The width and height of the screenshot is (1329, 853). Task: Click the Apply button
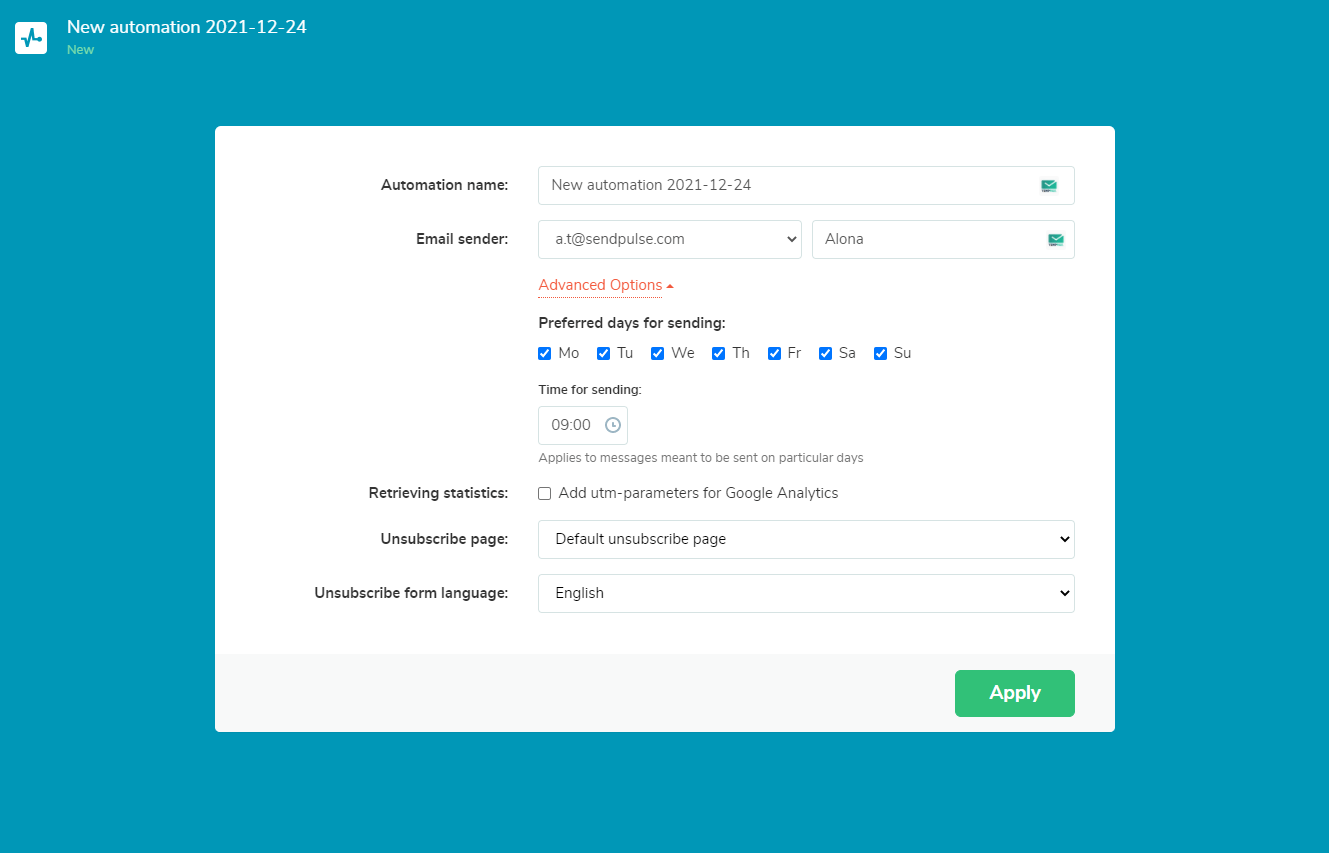tap(1015, 693)
